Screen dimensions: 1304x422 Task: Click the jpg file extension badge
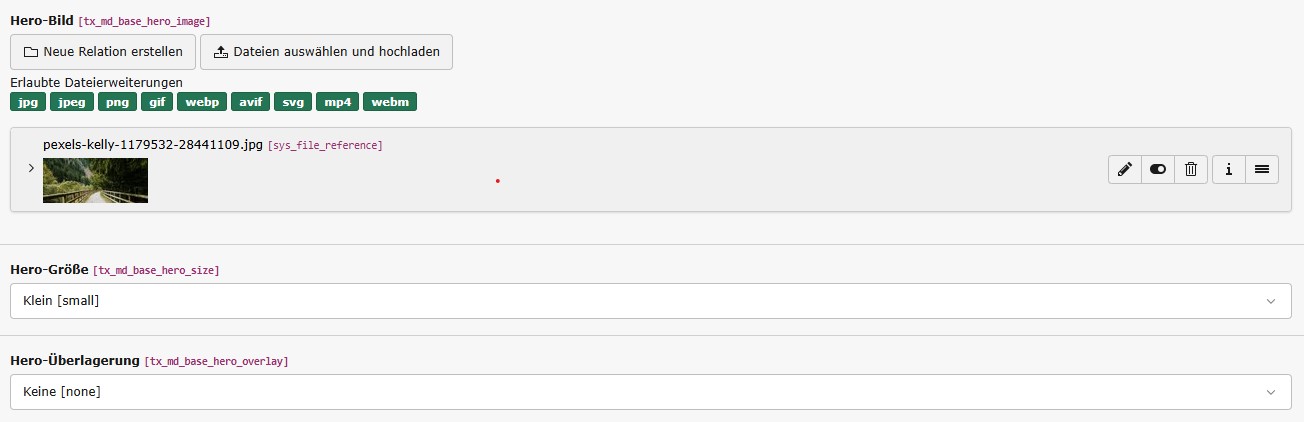[27, 102]
